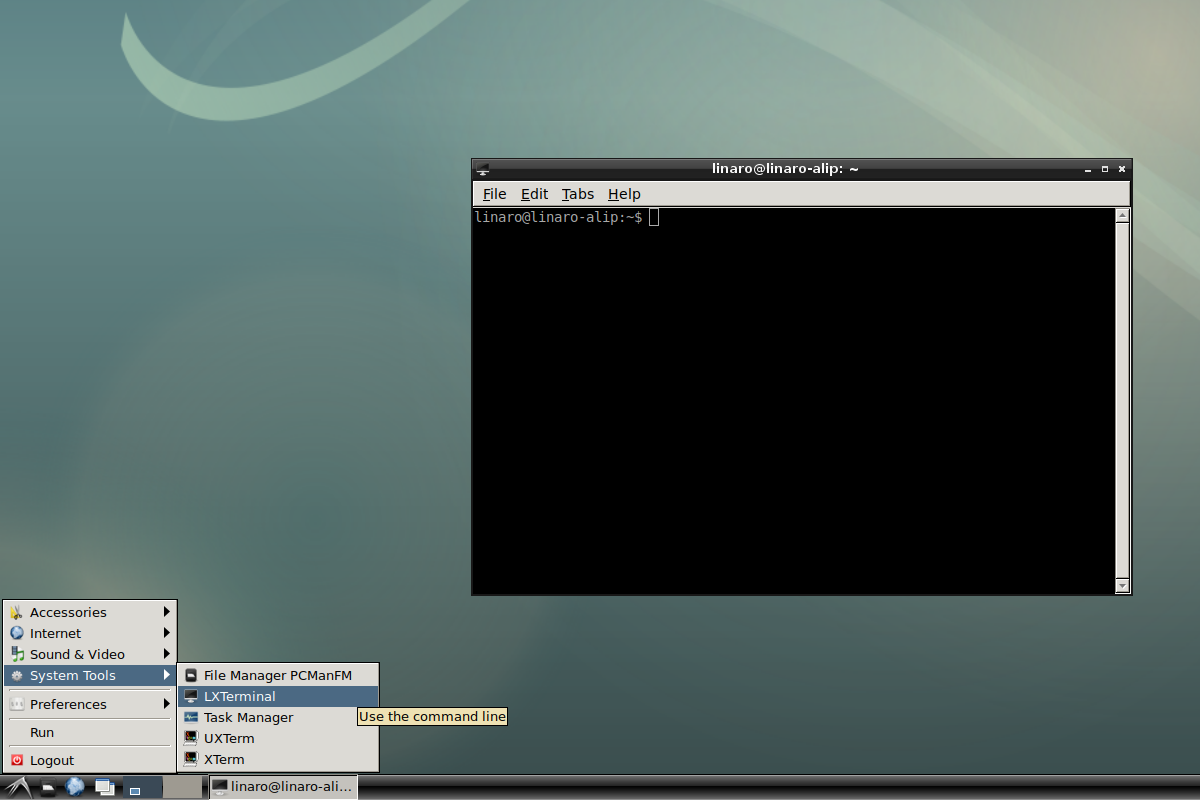Expand the Internet submenu arrow

pos(167,633)
